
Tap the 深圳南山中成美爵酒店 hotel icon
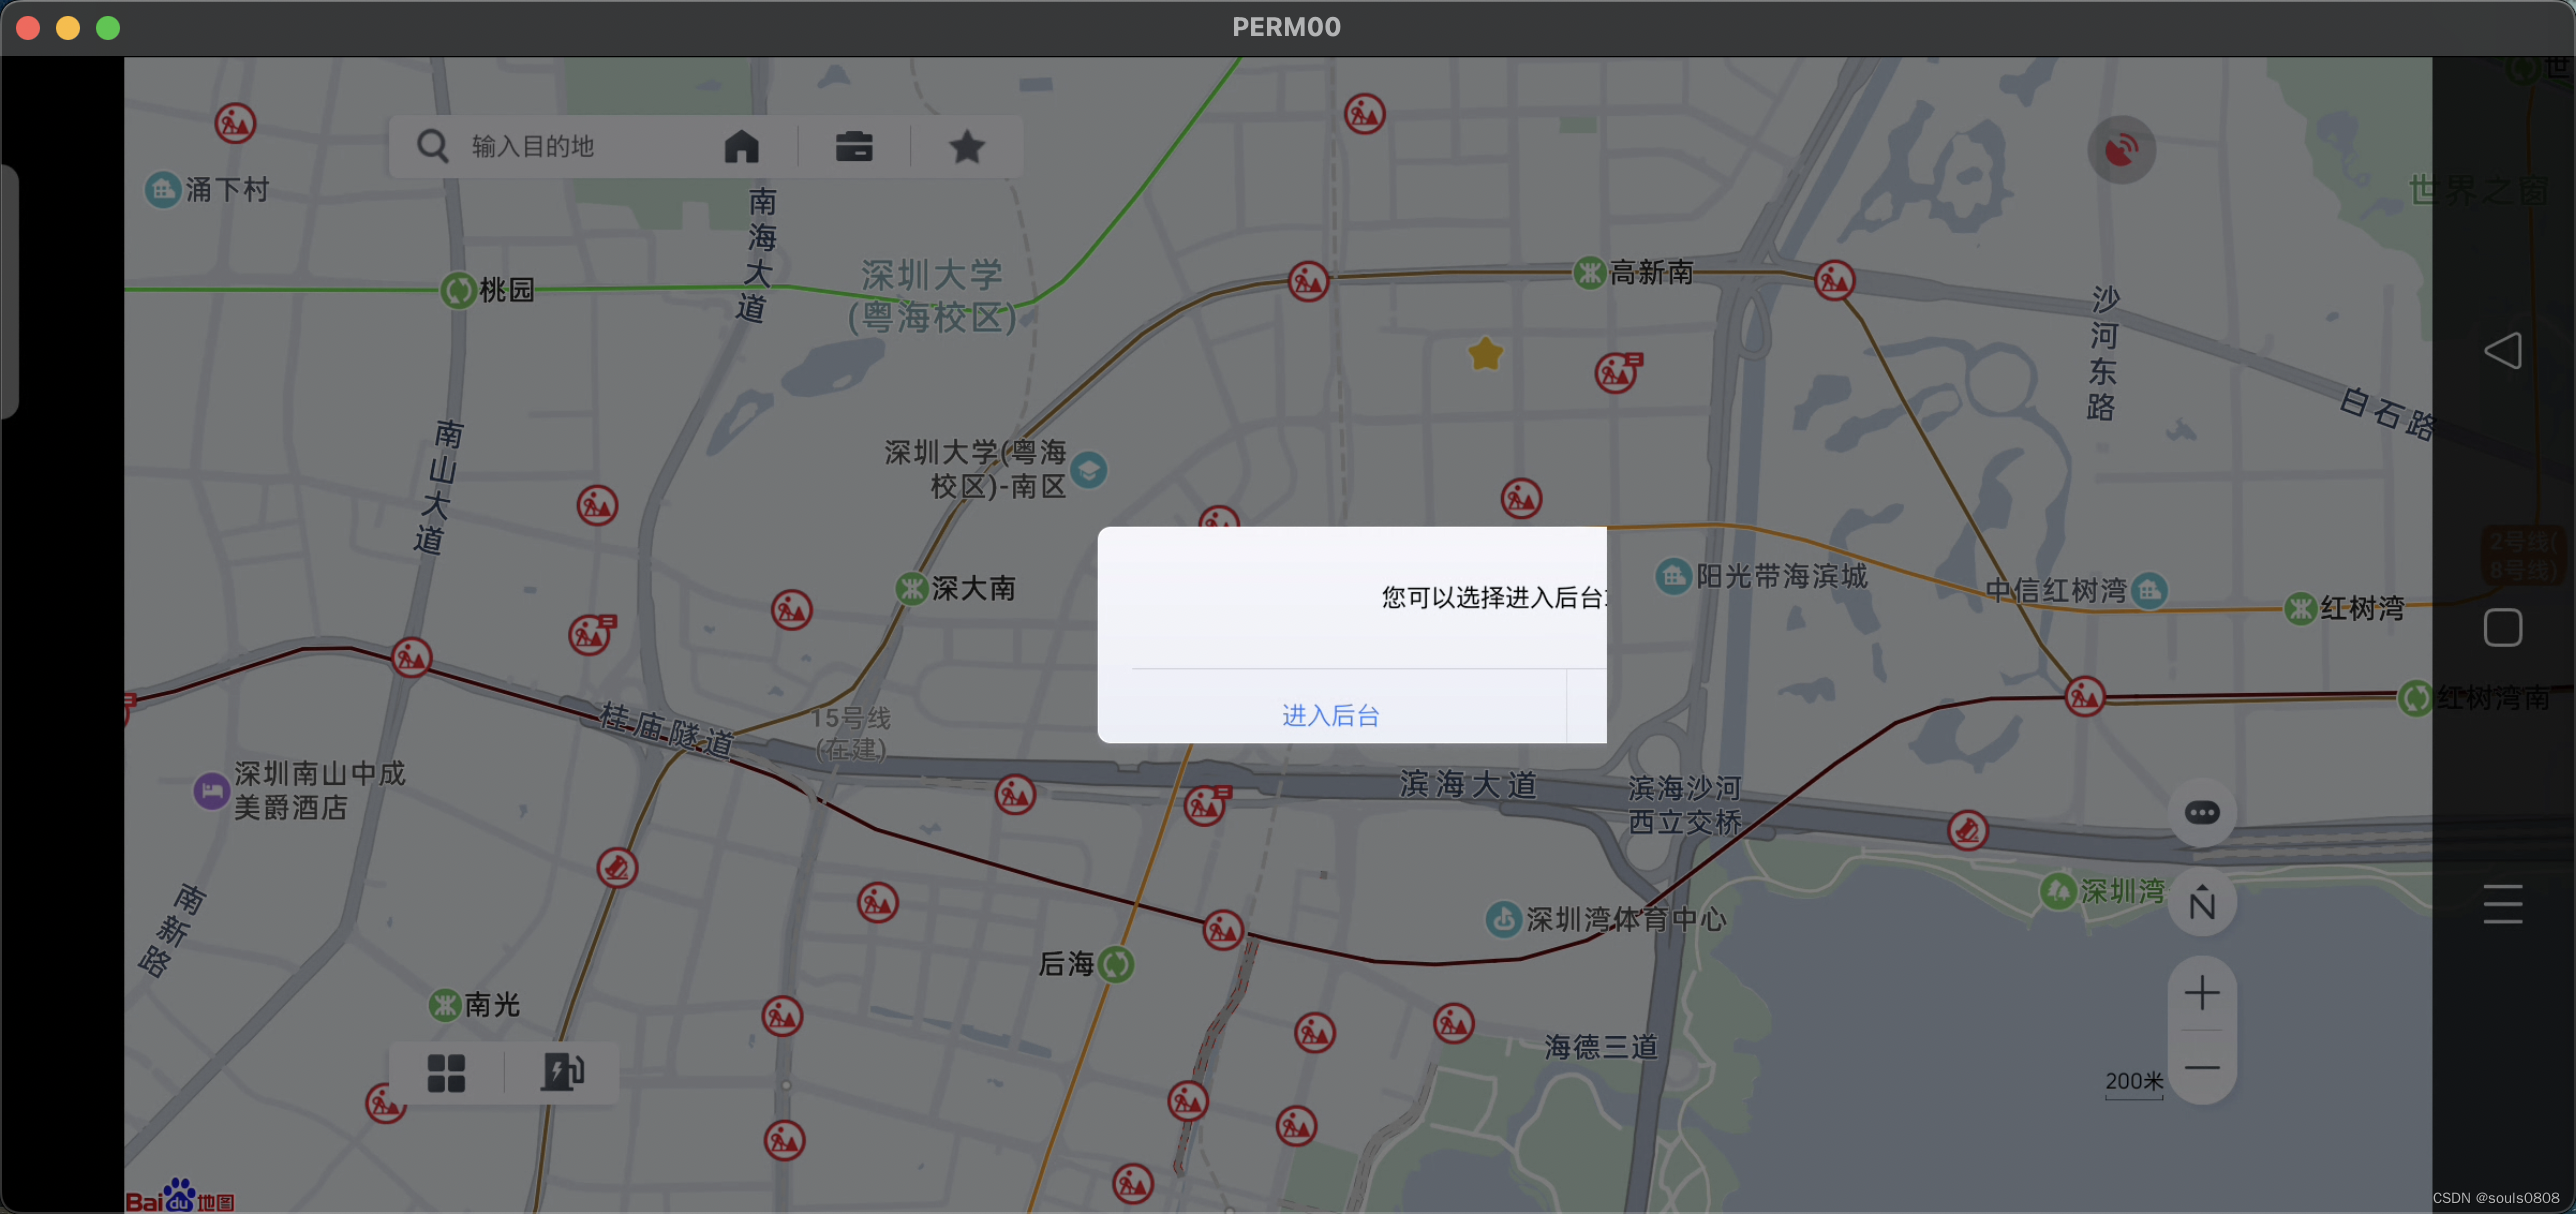pos(211,791)
